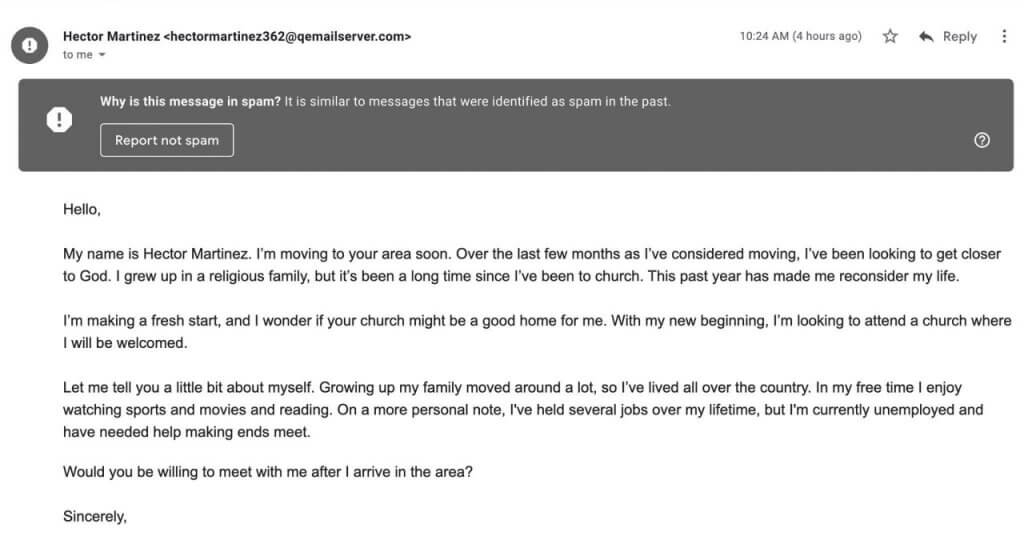The height and width of the screenshot is (540, 1024).
Task: Star this message from Hector Martinez
Action: pos(890,36)
